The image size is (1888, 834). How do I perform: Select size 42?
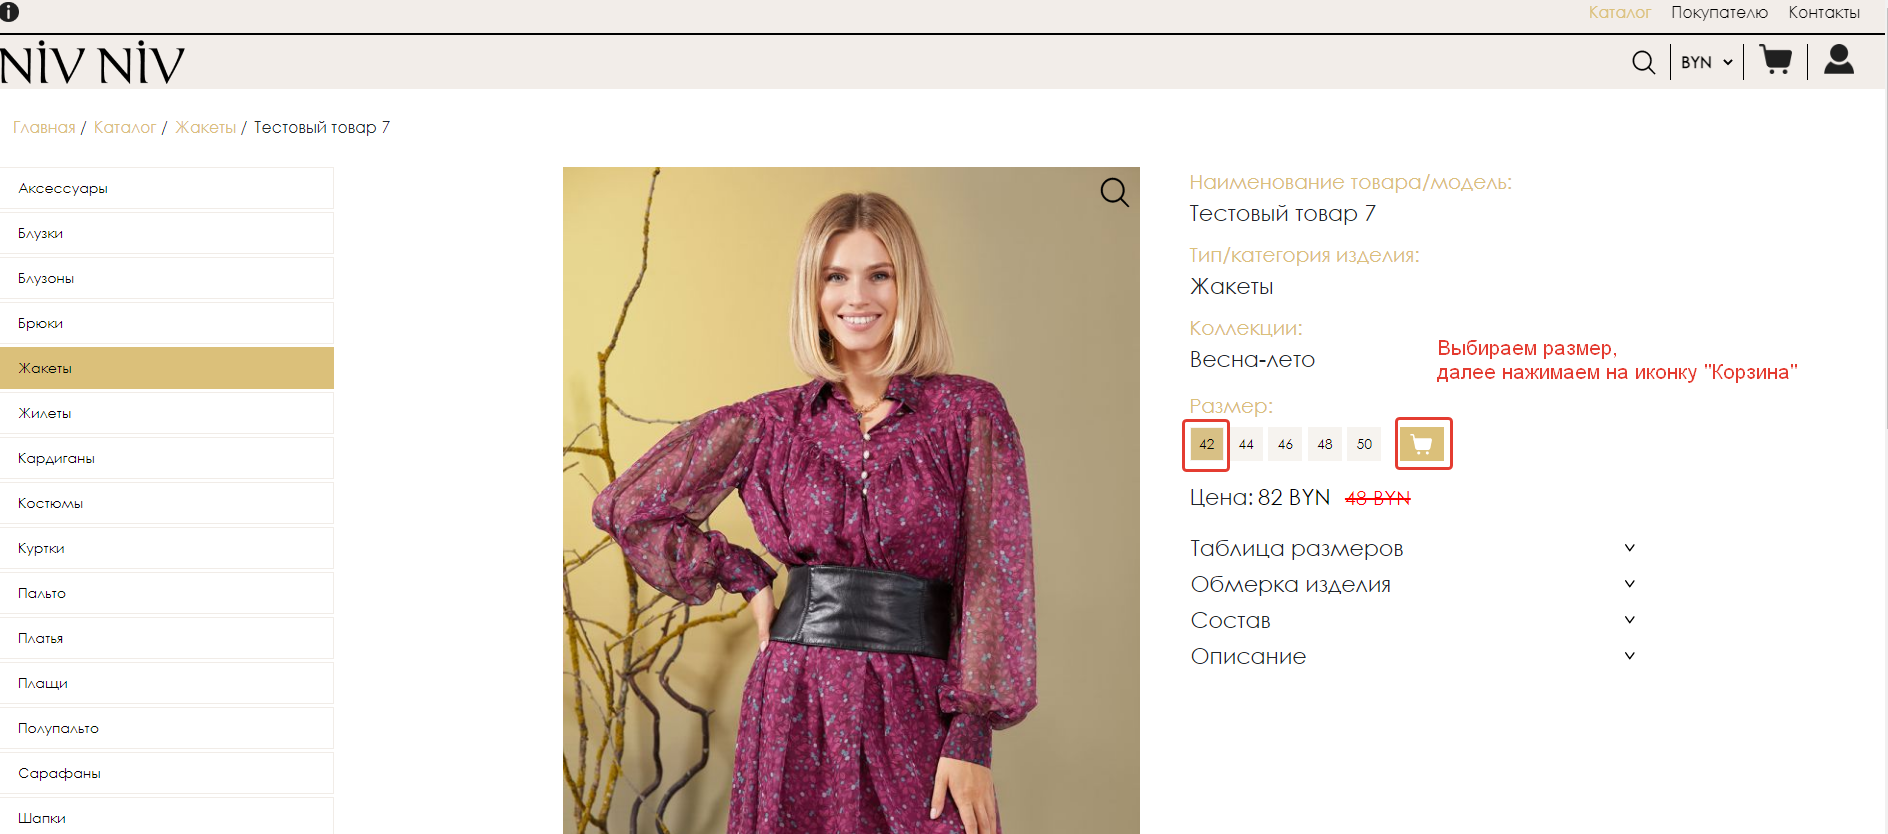pyautogui.click(x=1207, y=444)
